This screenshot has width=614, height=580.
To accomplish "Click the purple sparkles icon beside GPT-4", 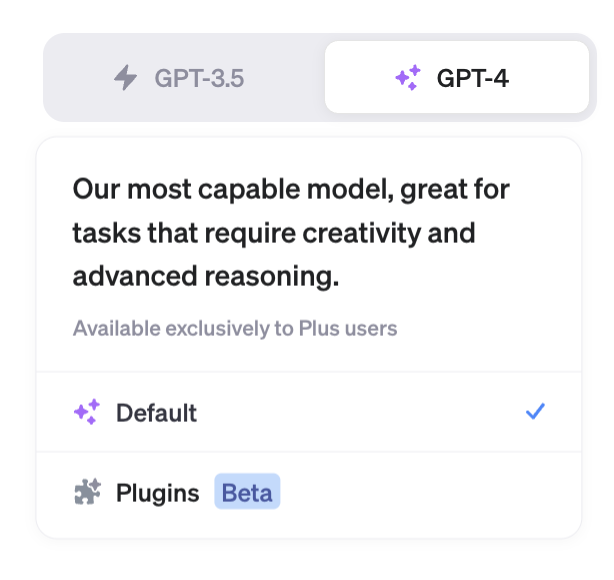I will coord(408,78).
